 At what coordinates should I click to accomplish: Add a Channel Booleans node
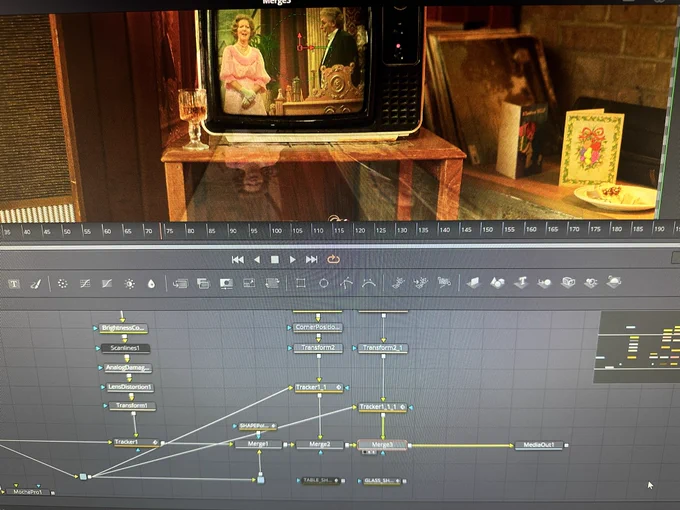tap(203, 284)
